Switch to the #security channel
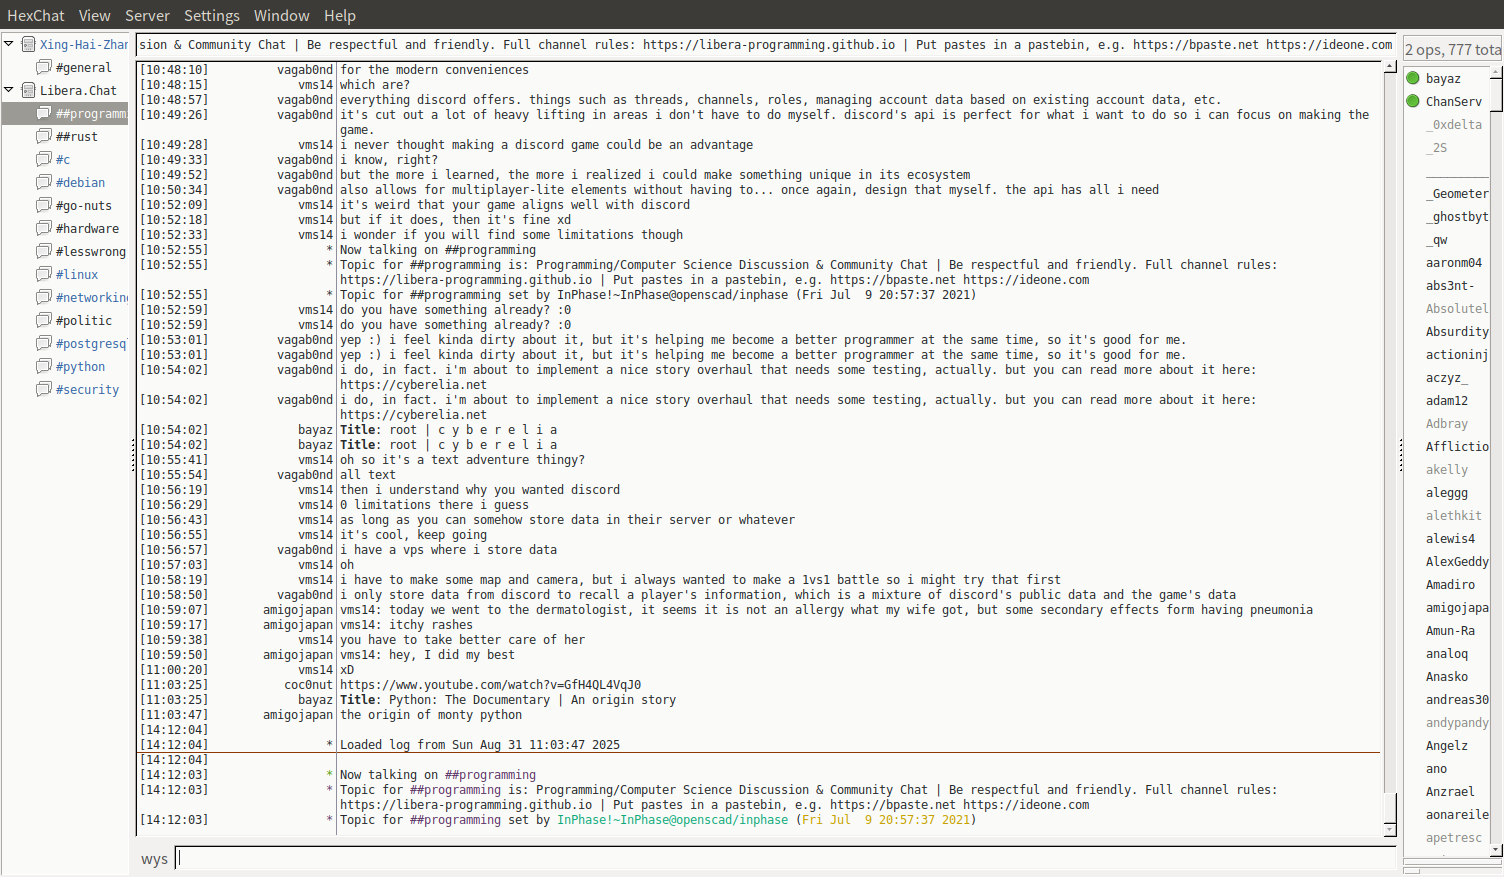 pos(87,389)
